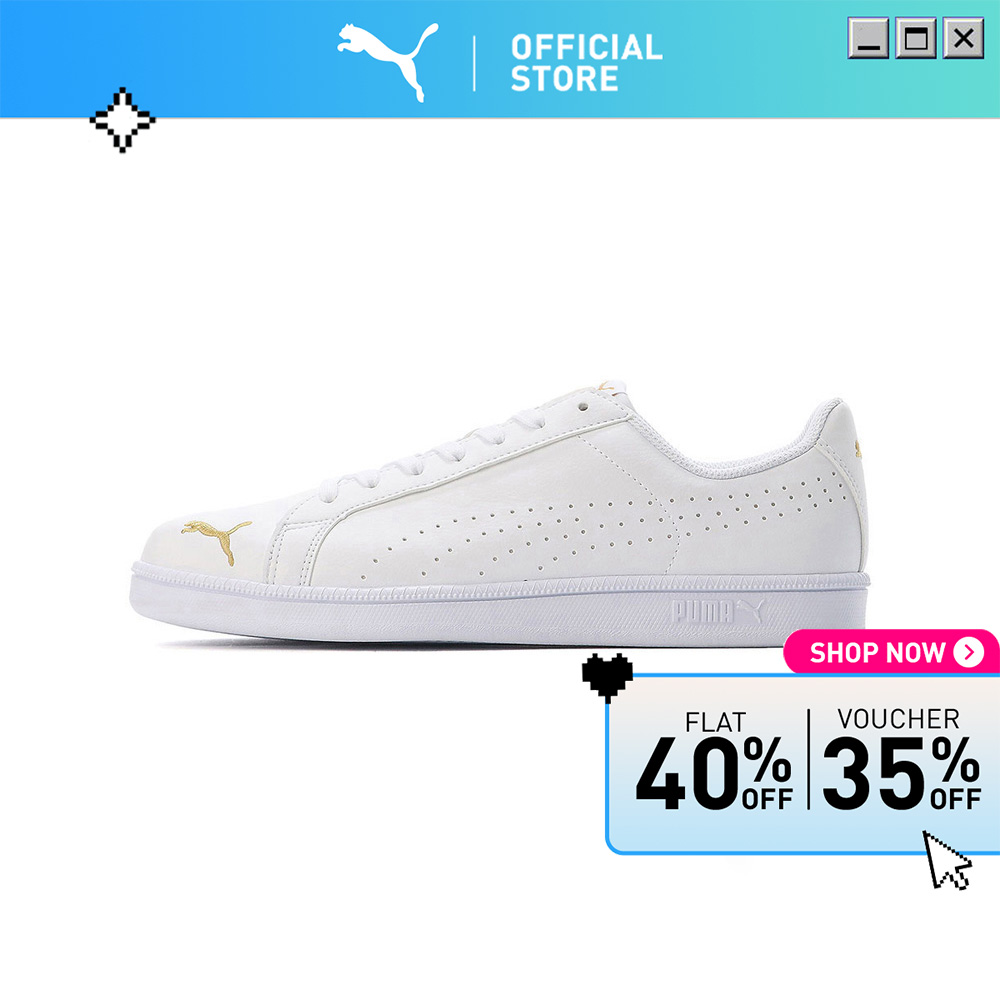Screen dimensions: 1000x1000
Task: Click the pixel sparkle star icon
Action: point(122,120)
